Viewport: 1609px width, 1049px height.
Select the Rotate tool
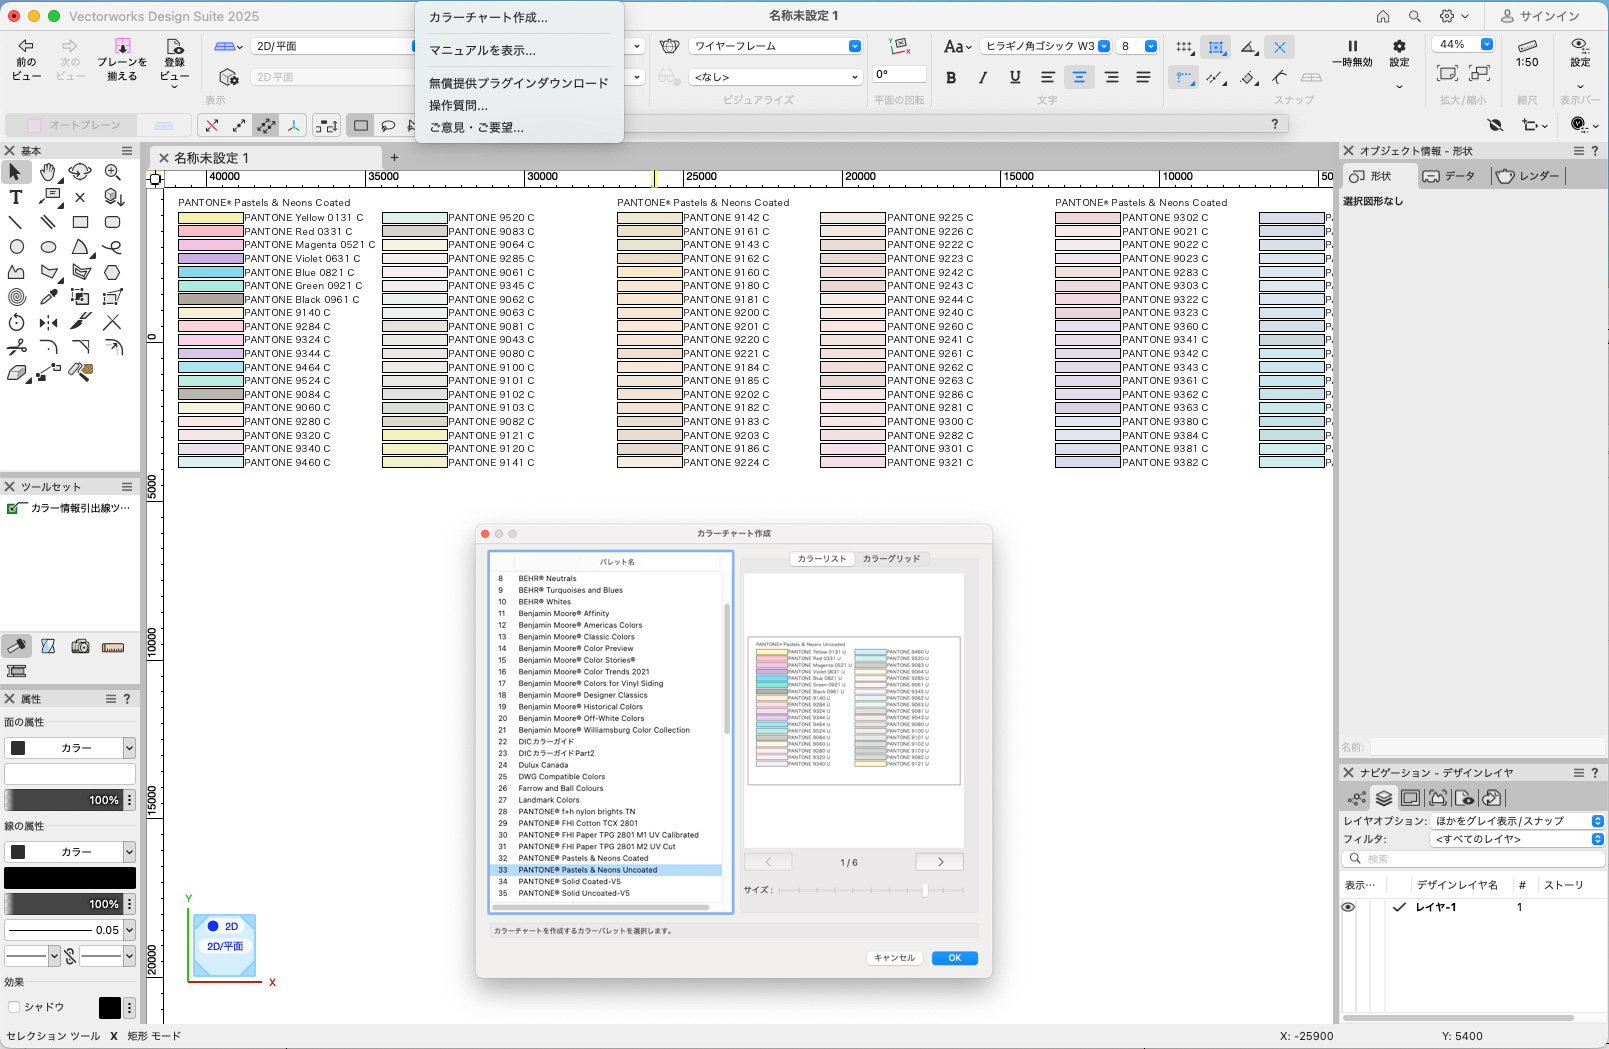(16, 322)
